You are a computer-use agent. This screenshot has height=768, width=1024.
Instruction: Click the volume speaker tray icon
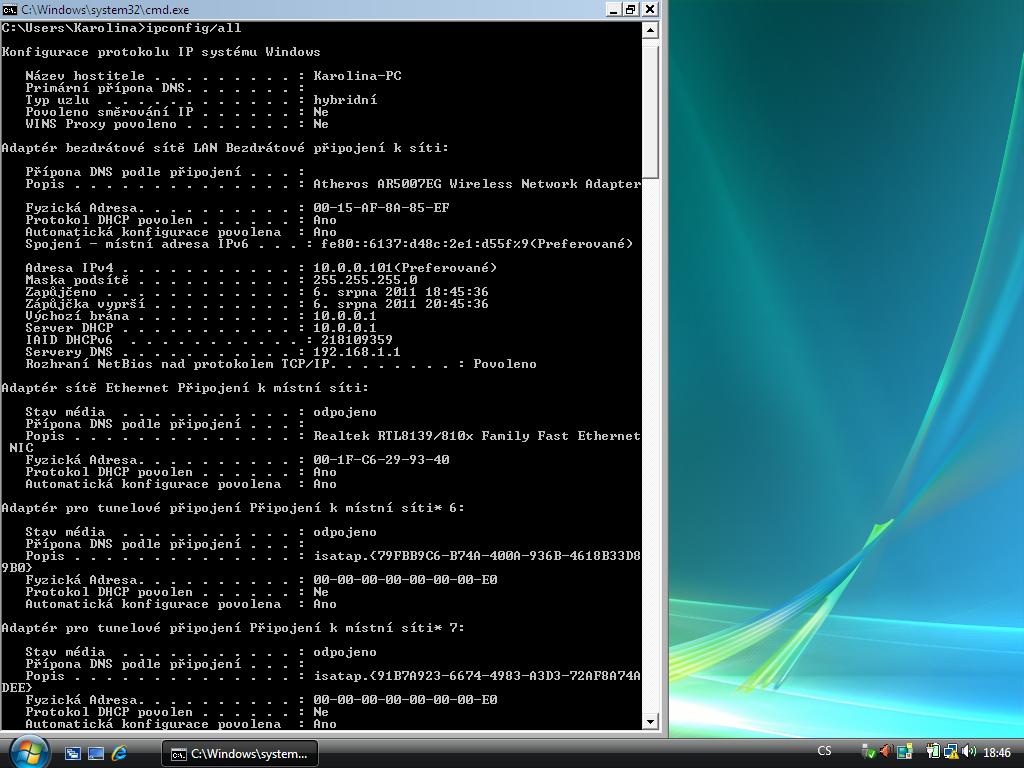tap(968, 751)
